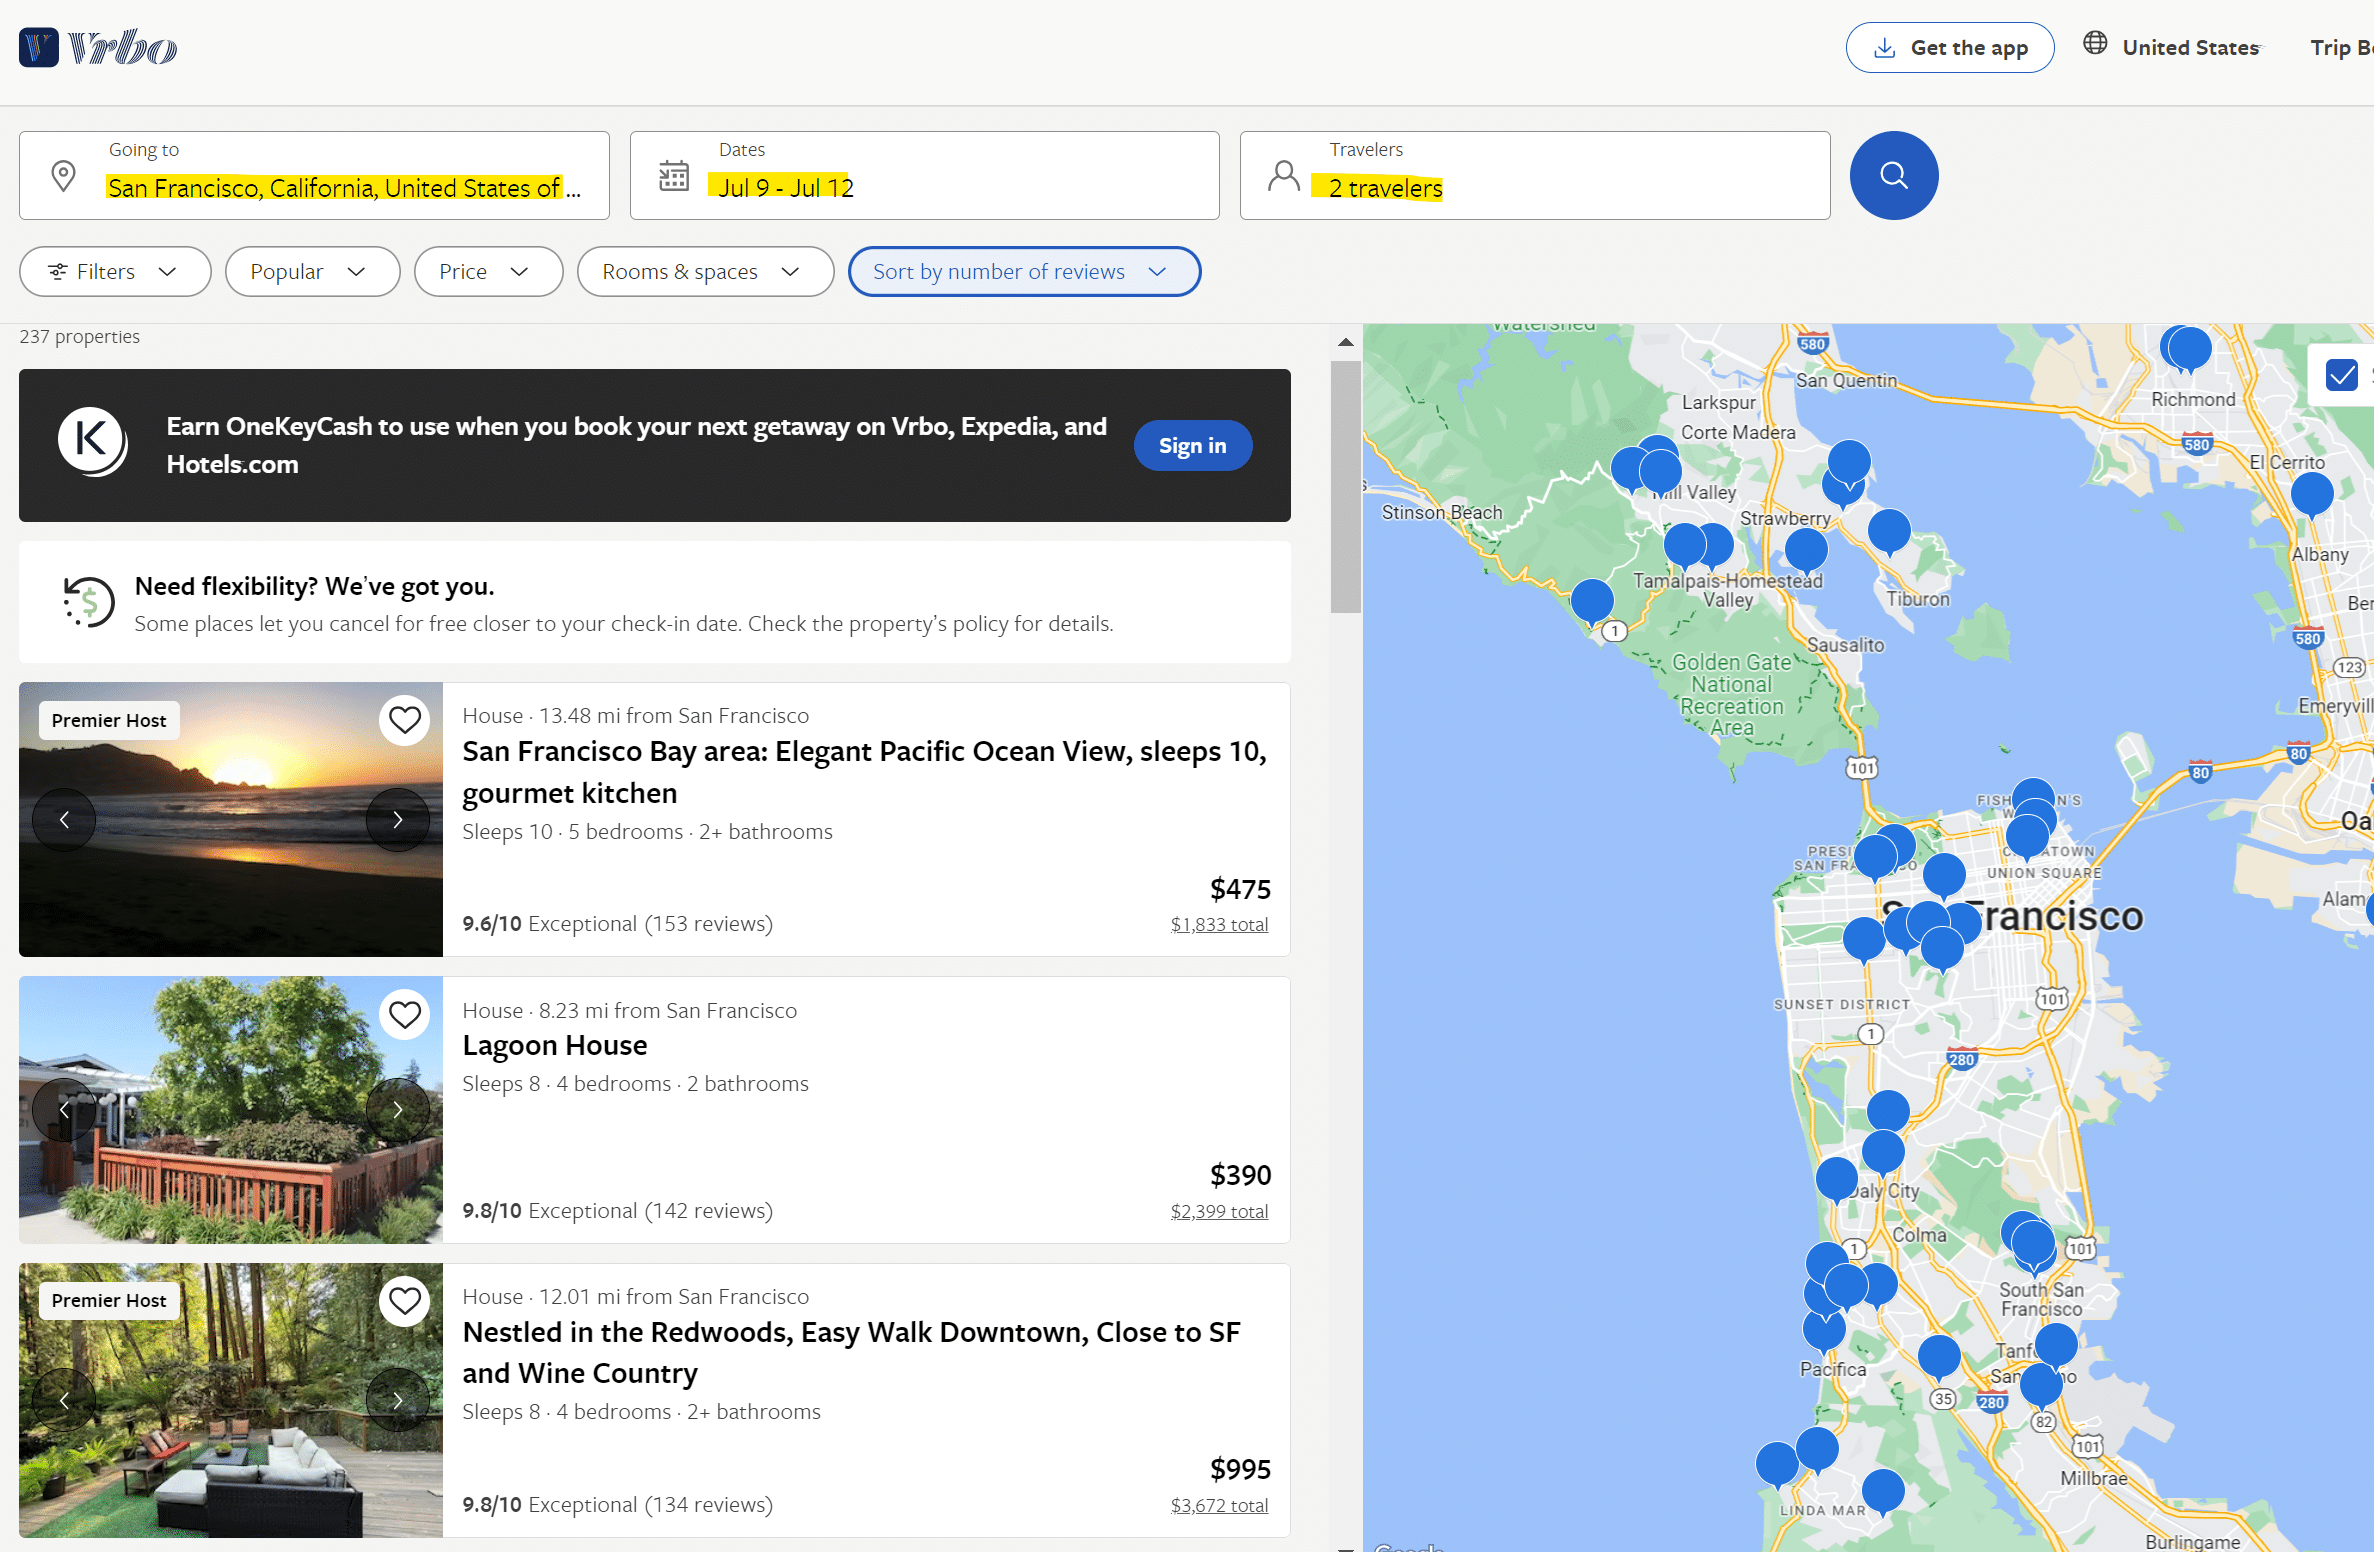Image resolution: width=2374 pixels, height=1552 pixels.
Task: Click the blue search magnifier button
Action: 1893,176
